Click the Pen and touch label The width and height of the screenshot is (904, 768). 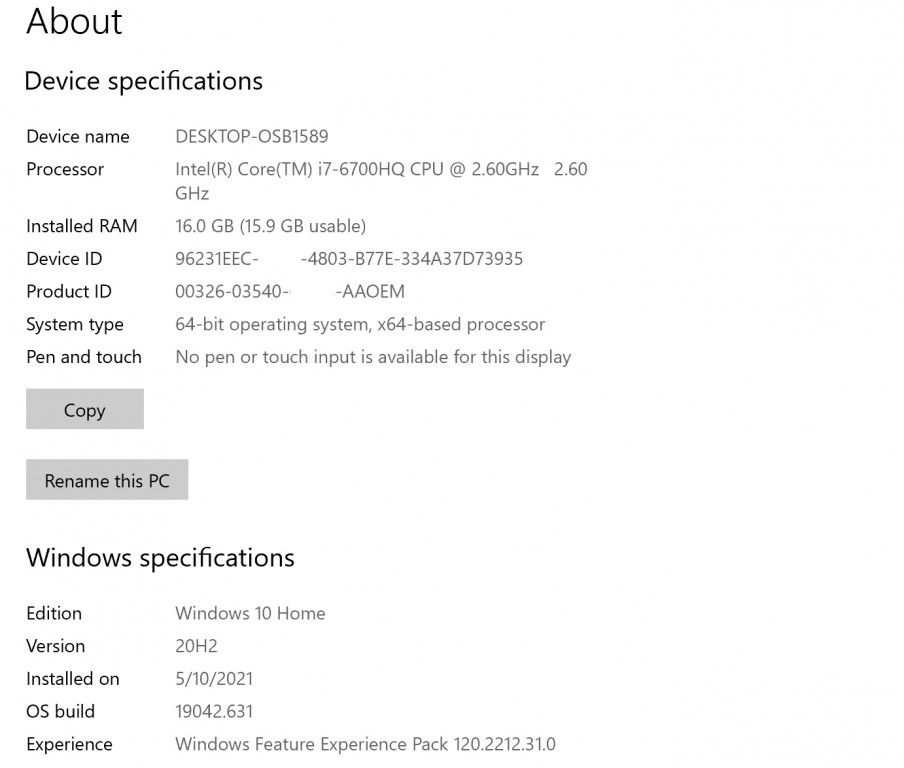coord(84,357)
